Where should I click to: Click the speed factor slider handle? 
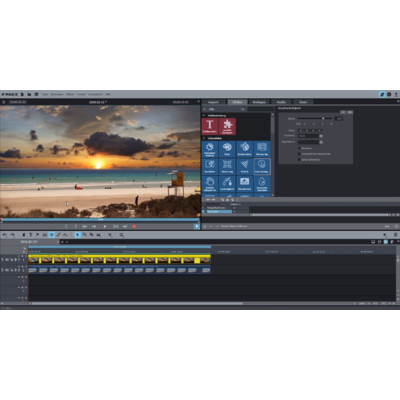(323, 118)
